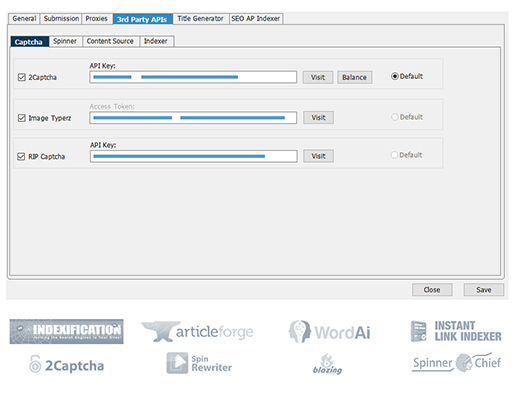Click the Indexification logo

(x=66, y=331)
